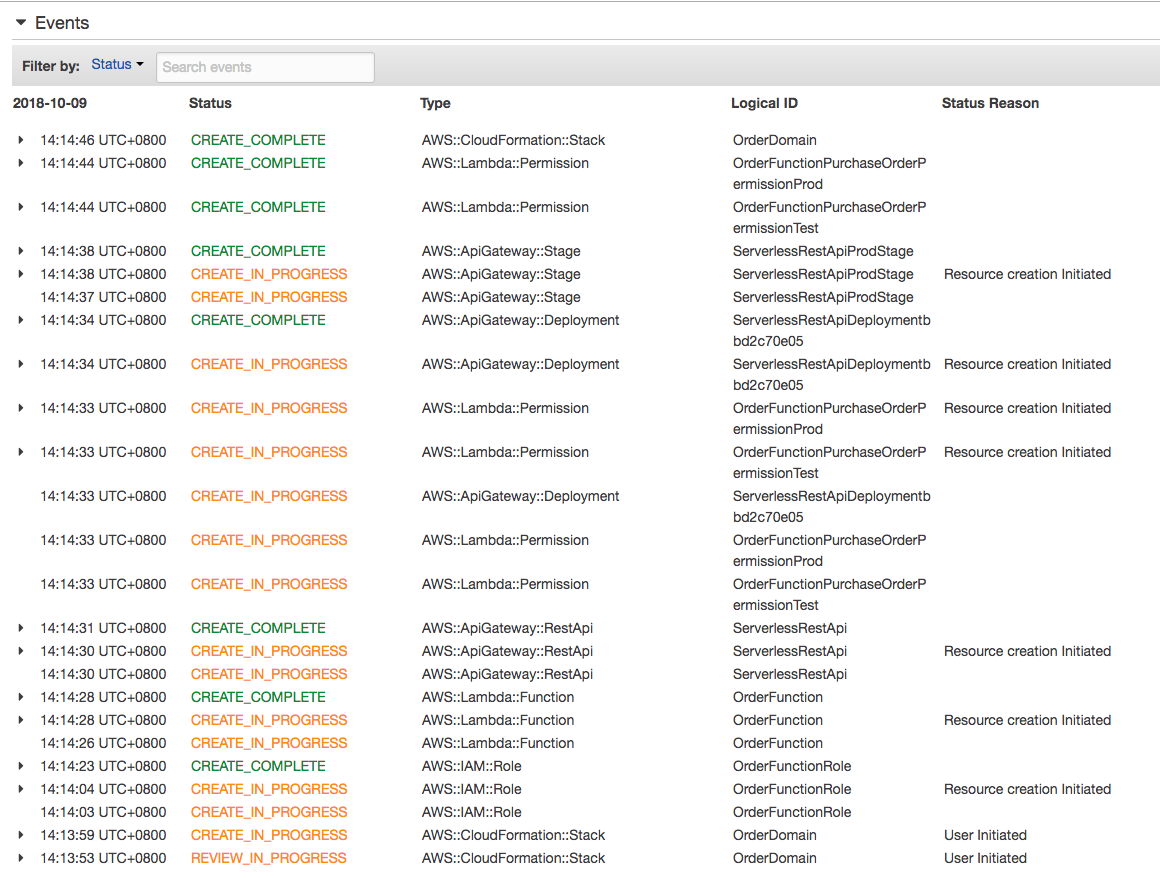Image resolution: width=1160 pixels, height=883 pixels.
Task: Expand the 14:13:59 OrderDomain stack event arrow
Action: point(20,836)
